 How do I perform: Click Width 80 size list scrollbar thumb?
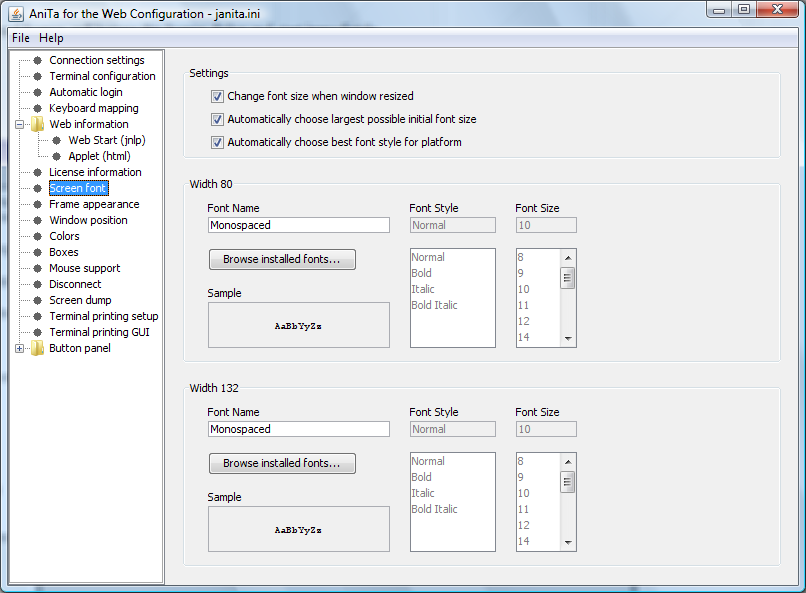pos(567,278)
